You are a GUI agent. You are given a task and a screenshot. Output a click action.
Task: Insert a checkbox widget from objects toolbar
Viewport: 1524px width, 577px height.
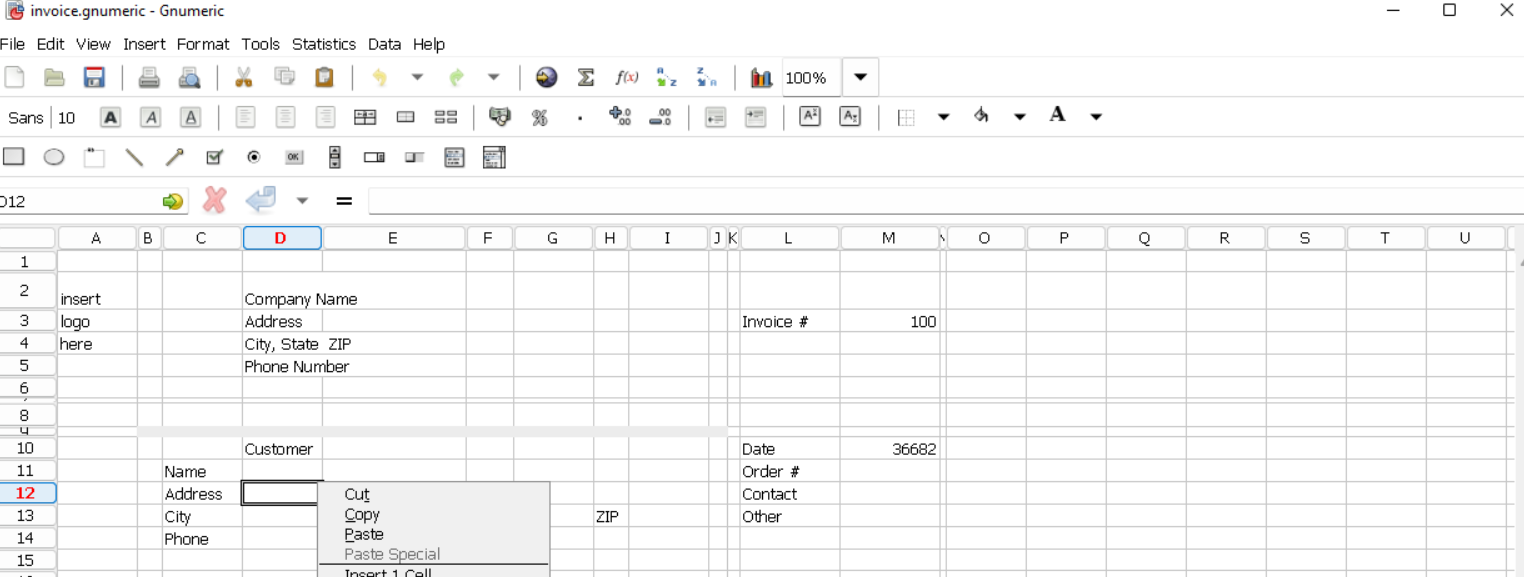pyautogui.click(x=214, y=157)
